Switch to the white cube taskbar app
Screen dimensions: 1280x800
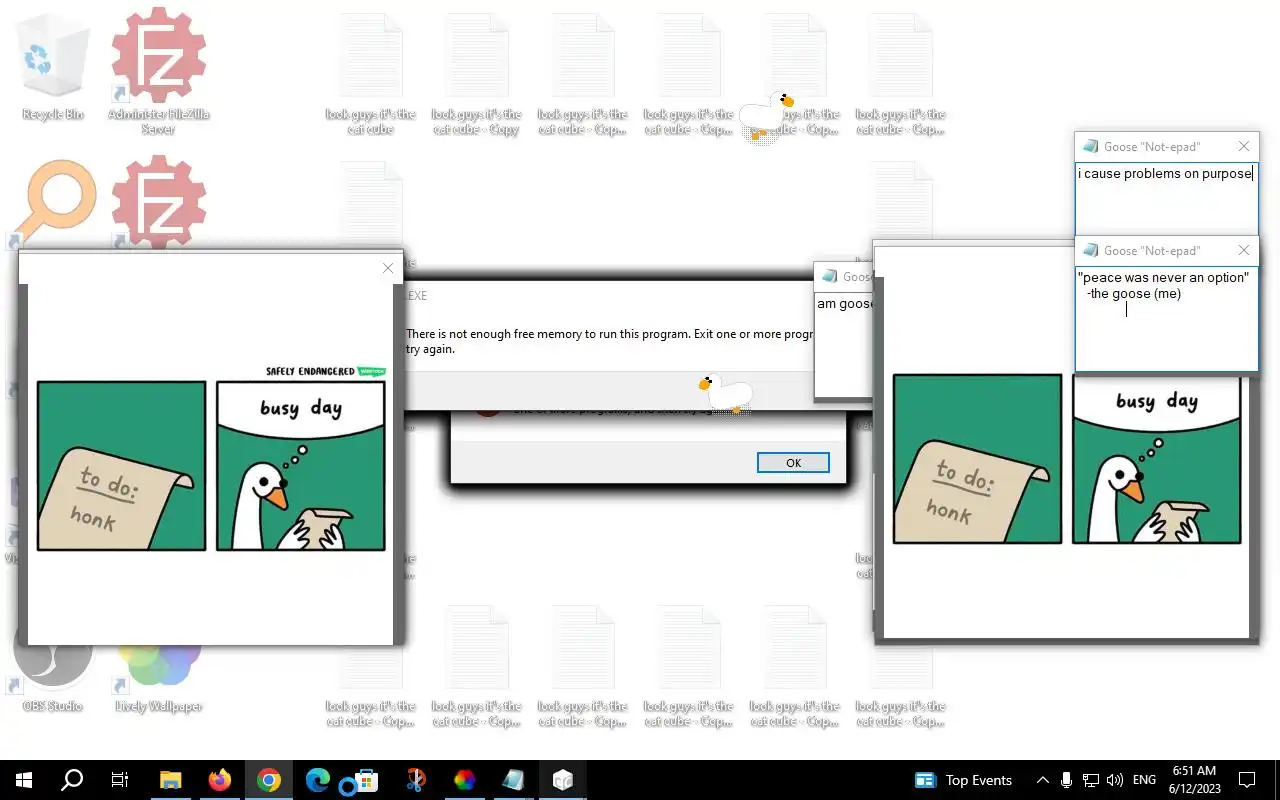point(562,780)
